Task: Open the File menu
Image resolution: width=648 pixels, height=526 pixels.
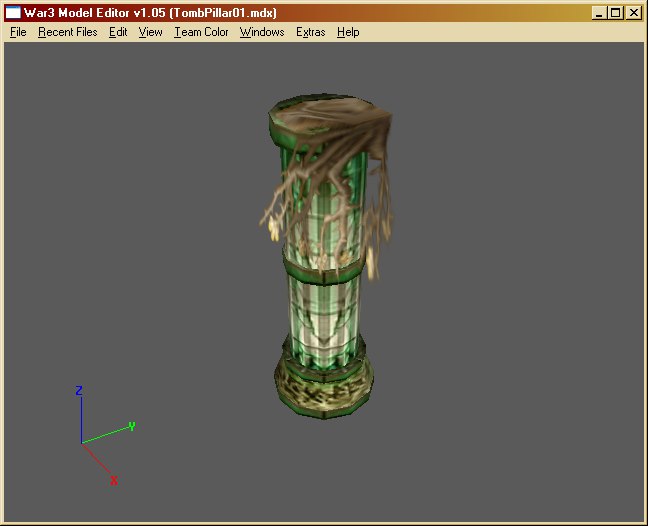Action: tap(18, 32)
